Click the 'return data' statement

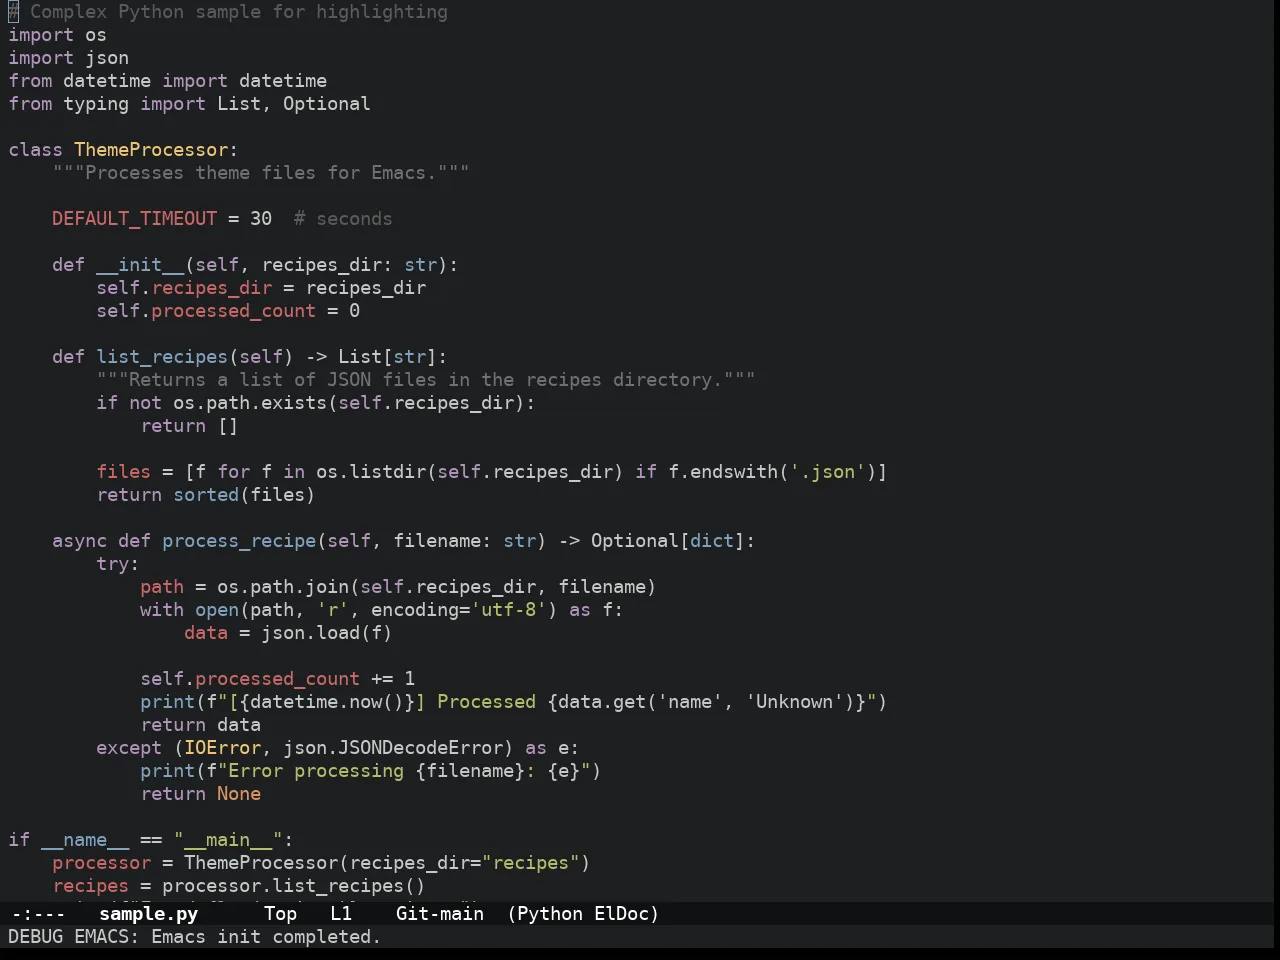[x=200, y=725]
